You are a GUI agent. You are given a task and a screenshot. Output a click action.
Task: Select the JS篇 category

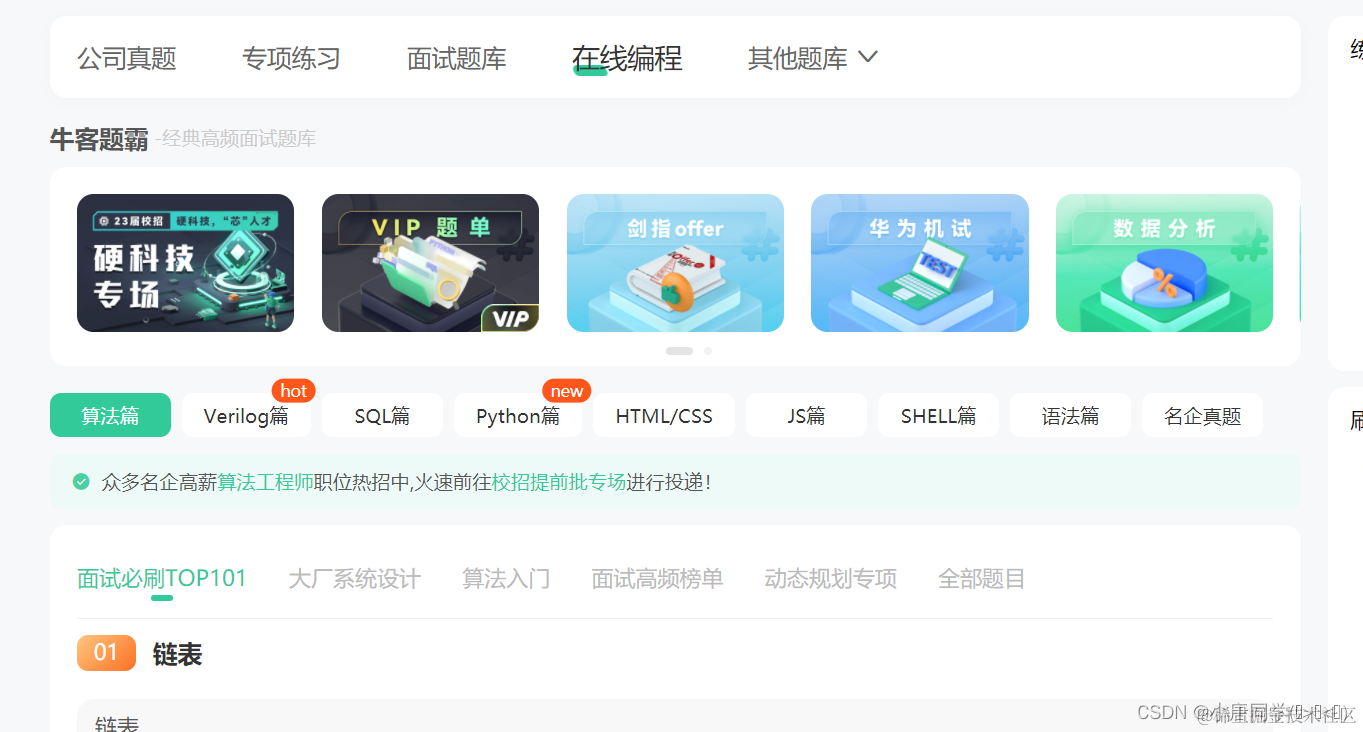[x=806, y=415]
